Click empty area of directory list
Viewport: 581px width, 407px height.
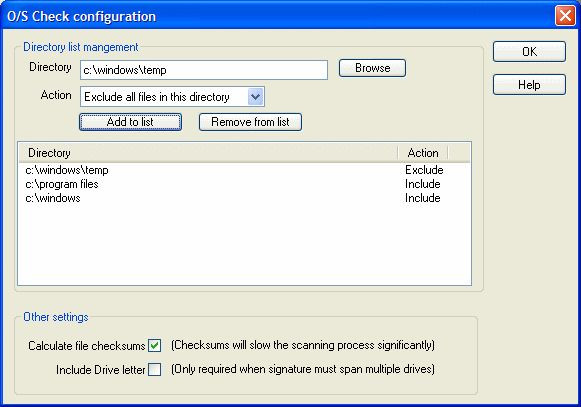(245, 245)
